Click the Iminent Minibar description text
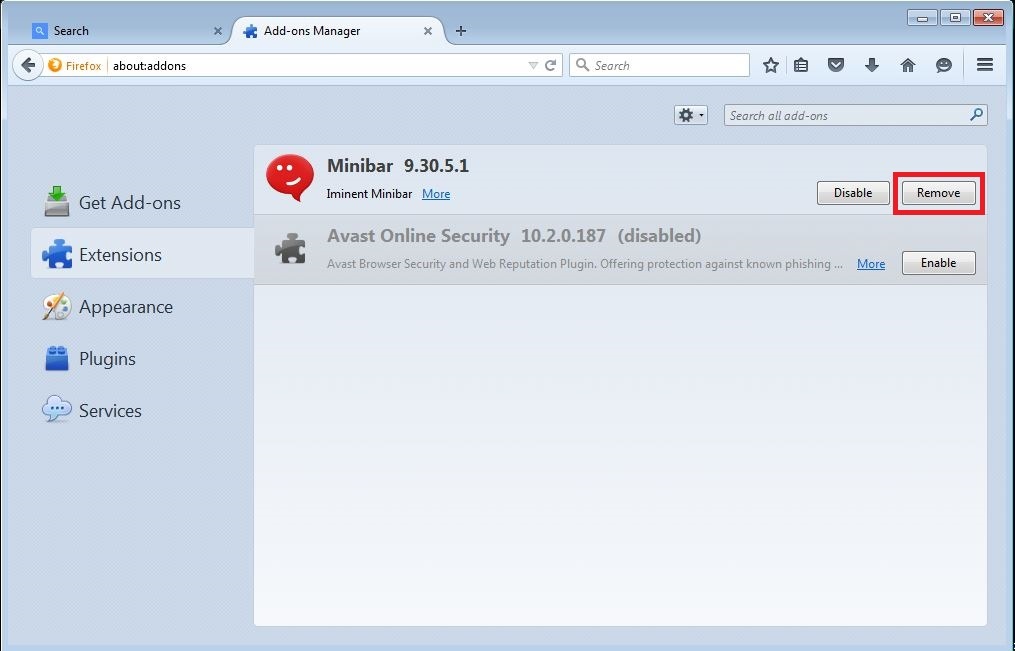This screenshot has width=1015, height=651. pos(370,193)
